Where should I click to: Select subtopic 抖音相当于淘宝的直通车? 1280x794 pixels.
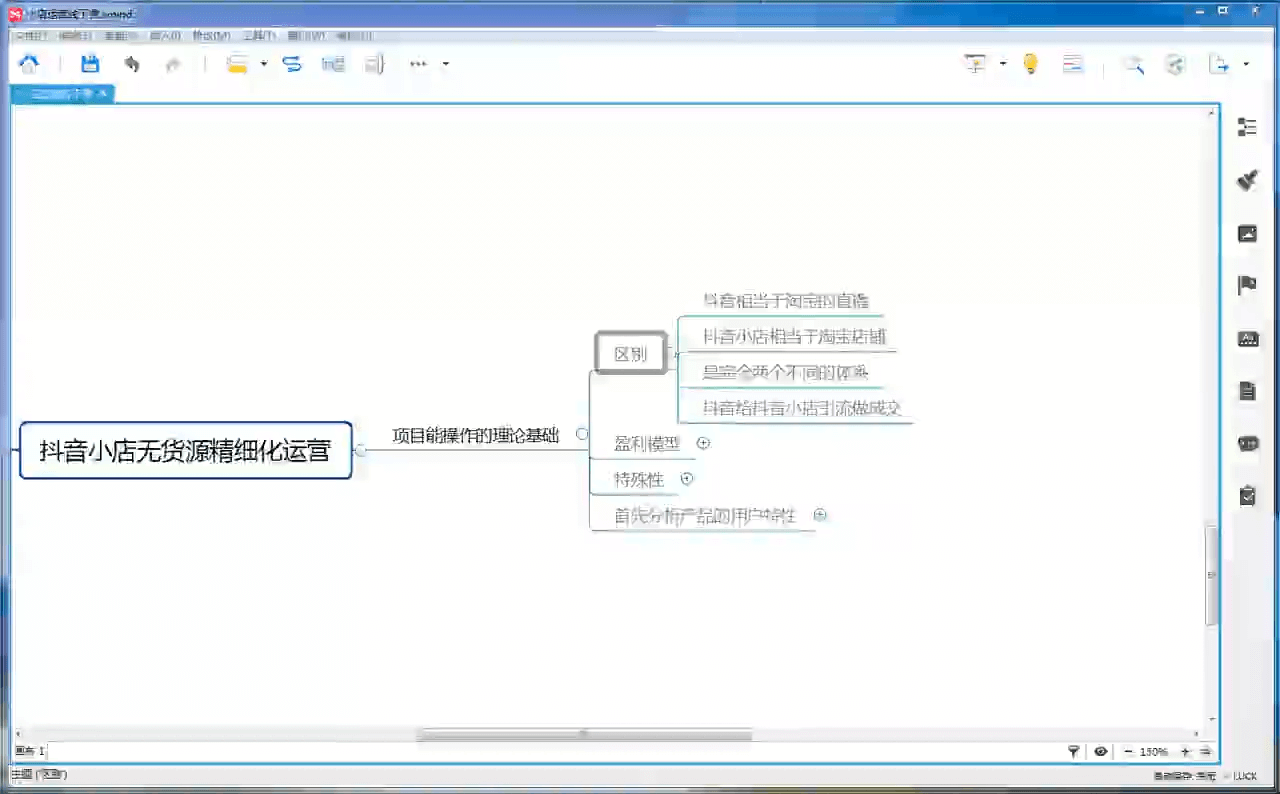tap(786, 300)
